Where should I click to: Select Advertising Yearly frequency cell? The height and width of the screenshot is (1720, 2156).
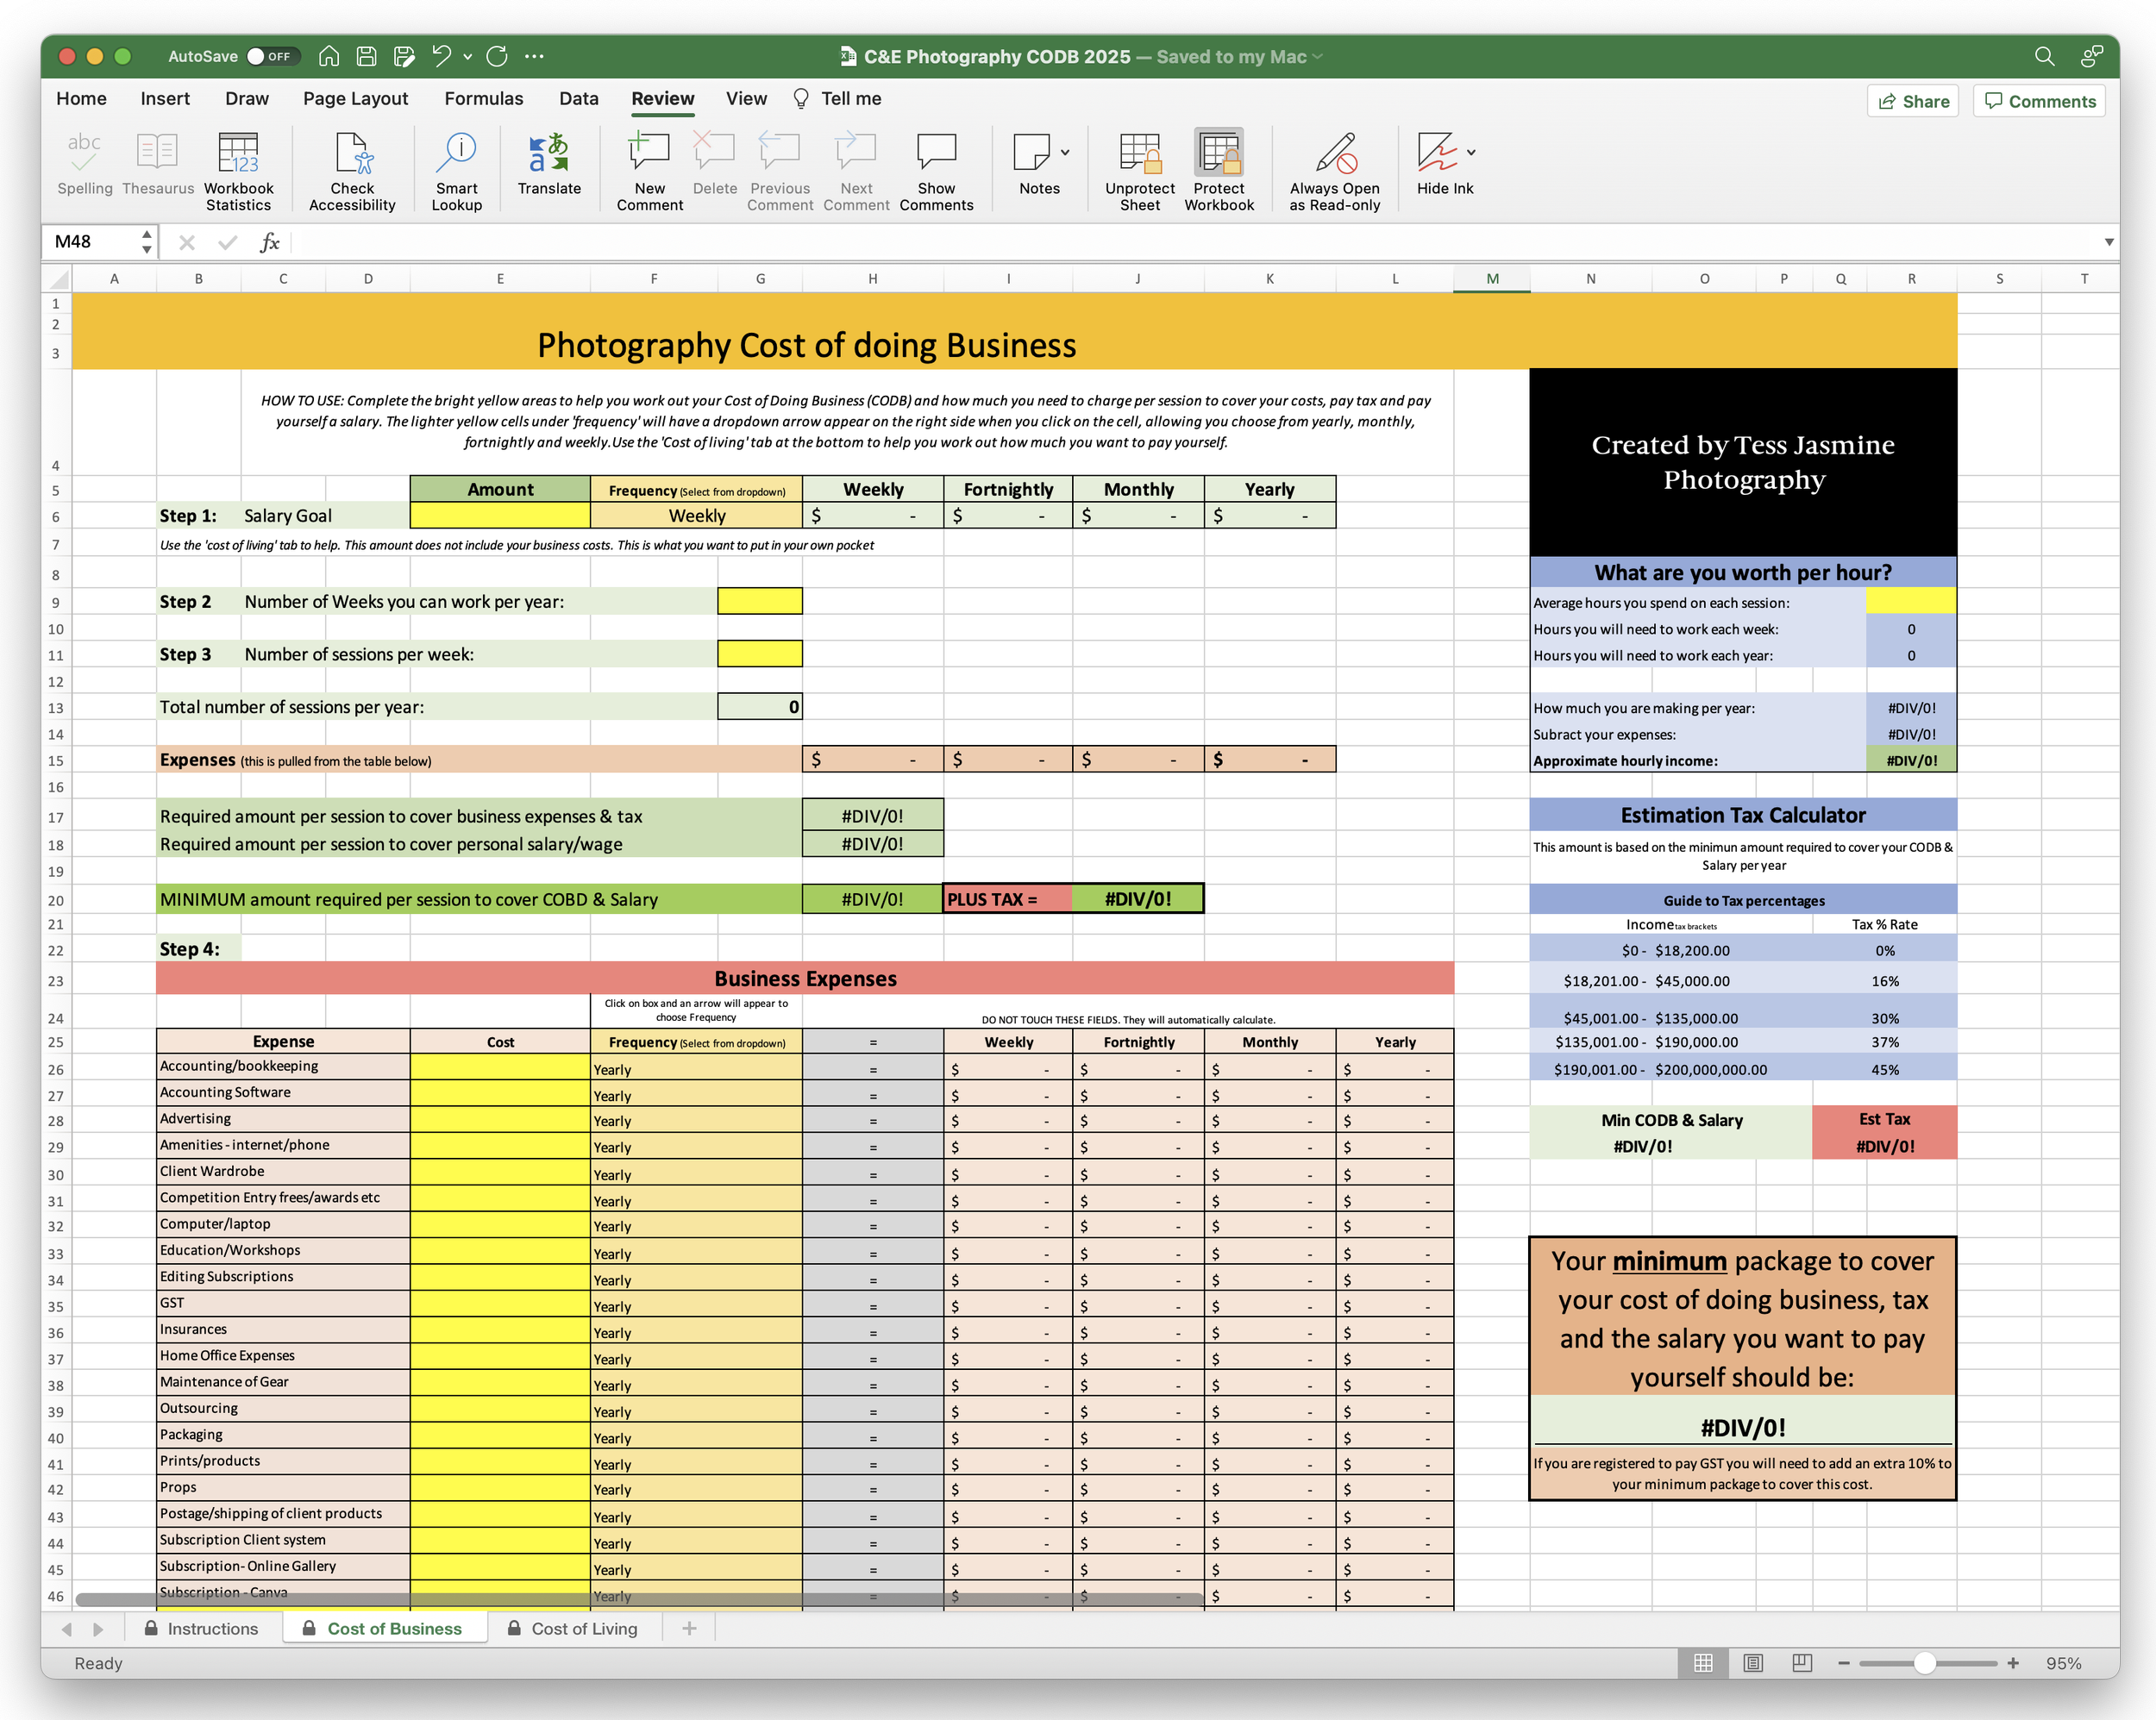(697, 1120)
